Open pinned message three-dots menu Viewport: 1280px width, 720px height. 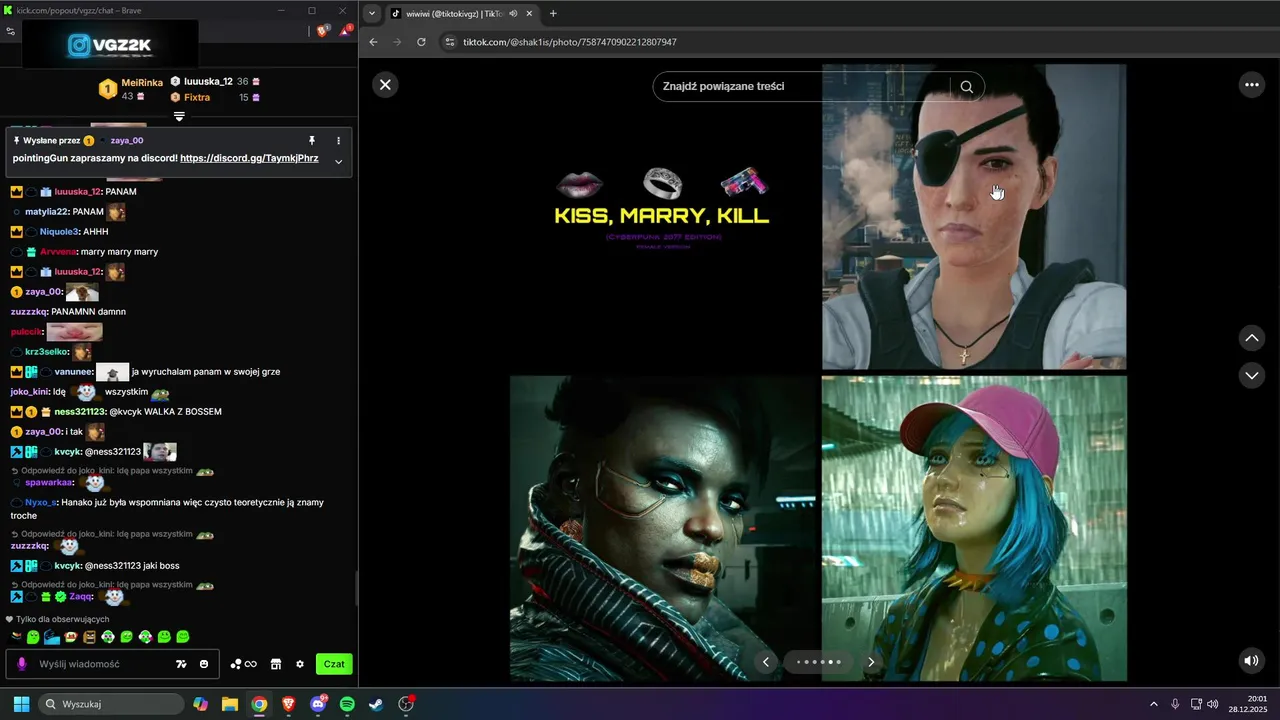coord(339,141)
